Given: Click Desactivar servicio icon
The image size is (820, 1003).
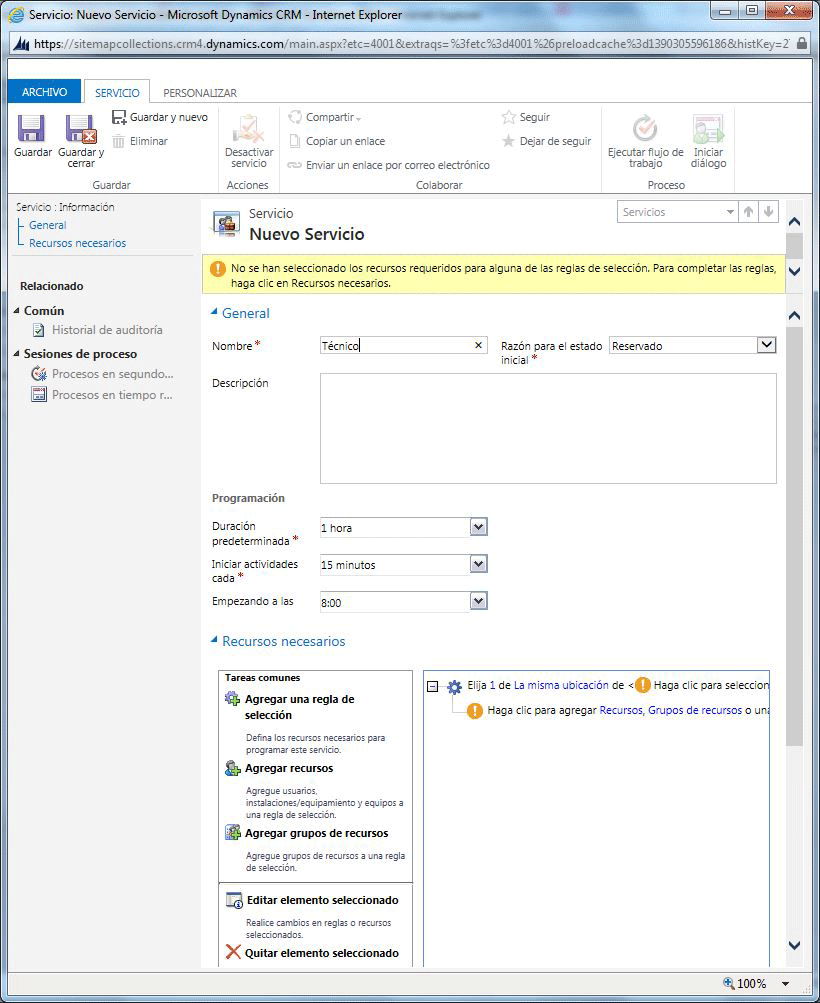Looking at the screenshot, I should [x=248, y=129].
